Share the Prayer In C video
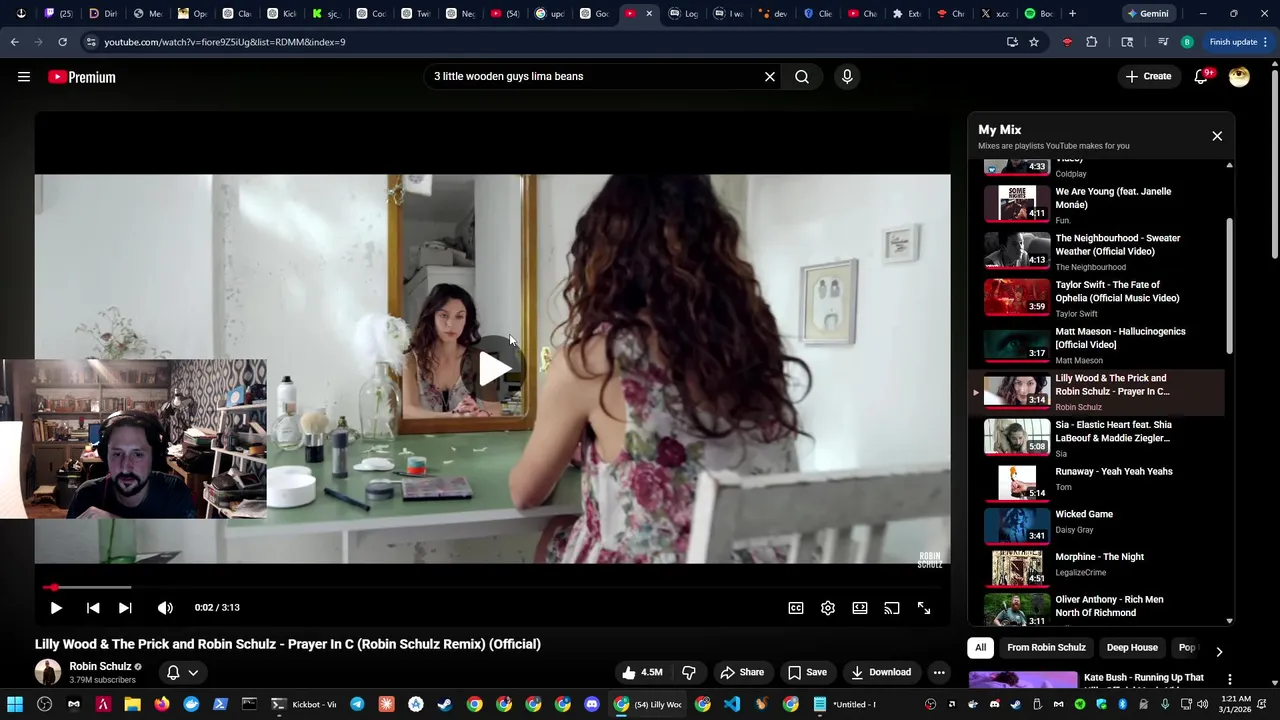 click(x=742, y=672)
